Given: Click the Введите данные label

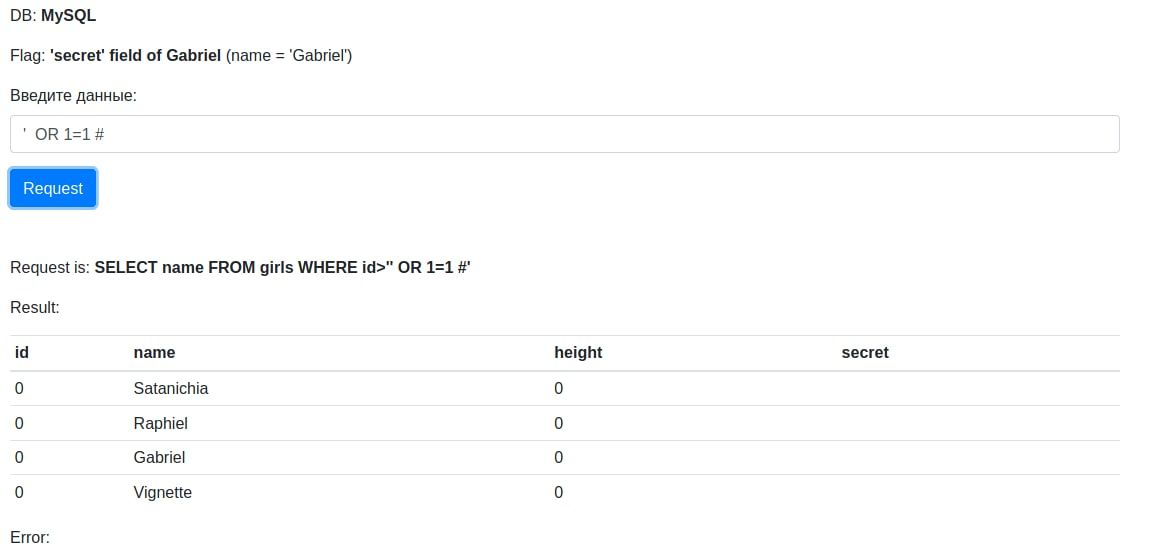Looking at the screenshot, I should (x=74, y=96).
